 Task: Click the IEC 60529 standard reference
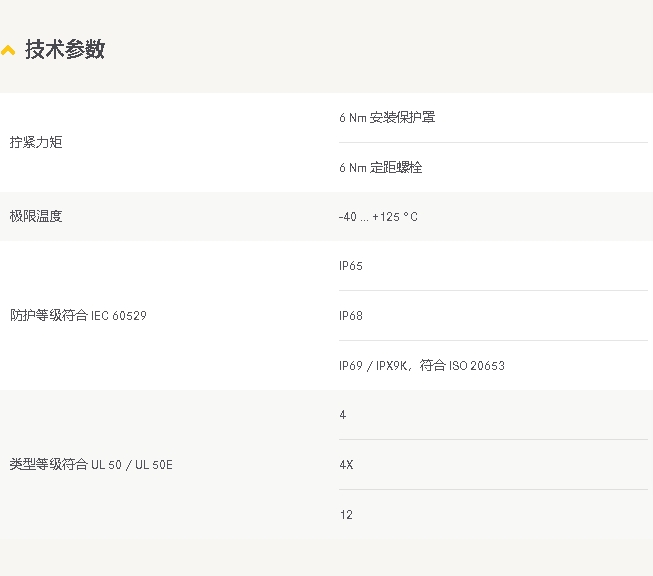(119, 316)
